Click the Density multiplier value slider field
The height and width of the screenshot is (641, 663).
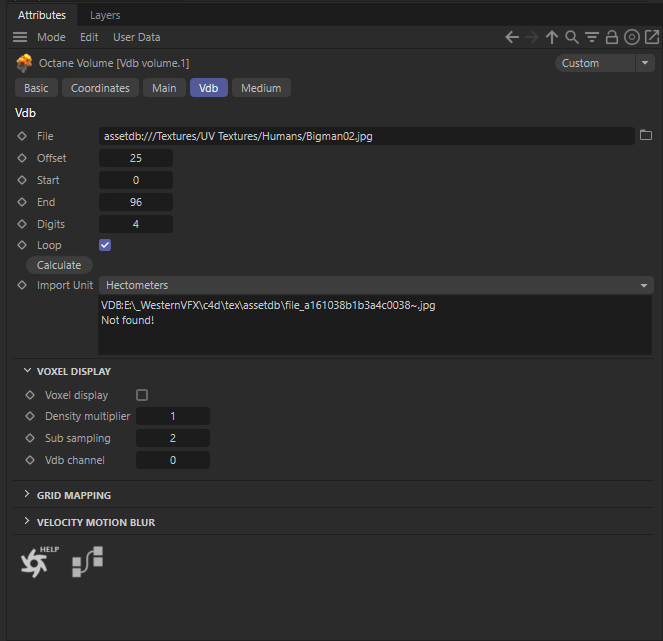coord(172,416)
